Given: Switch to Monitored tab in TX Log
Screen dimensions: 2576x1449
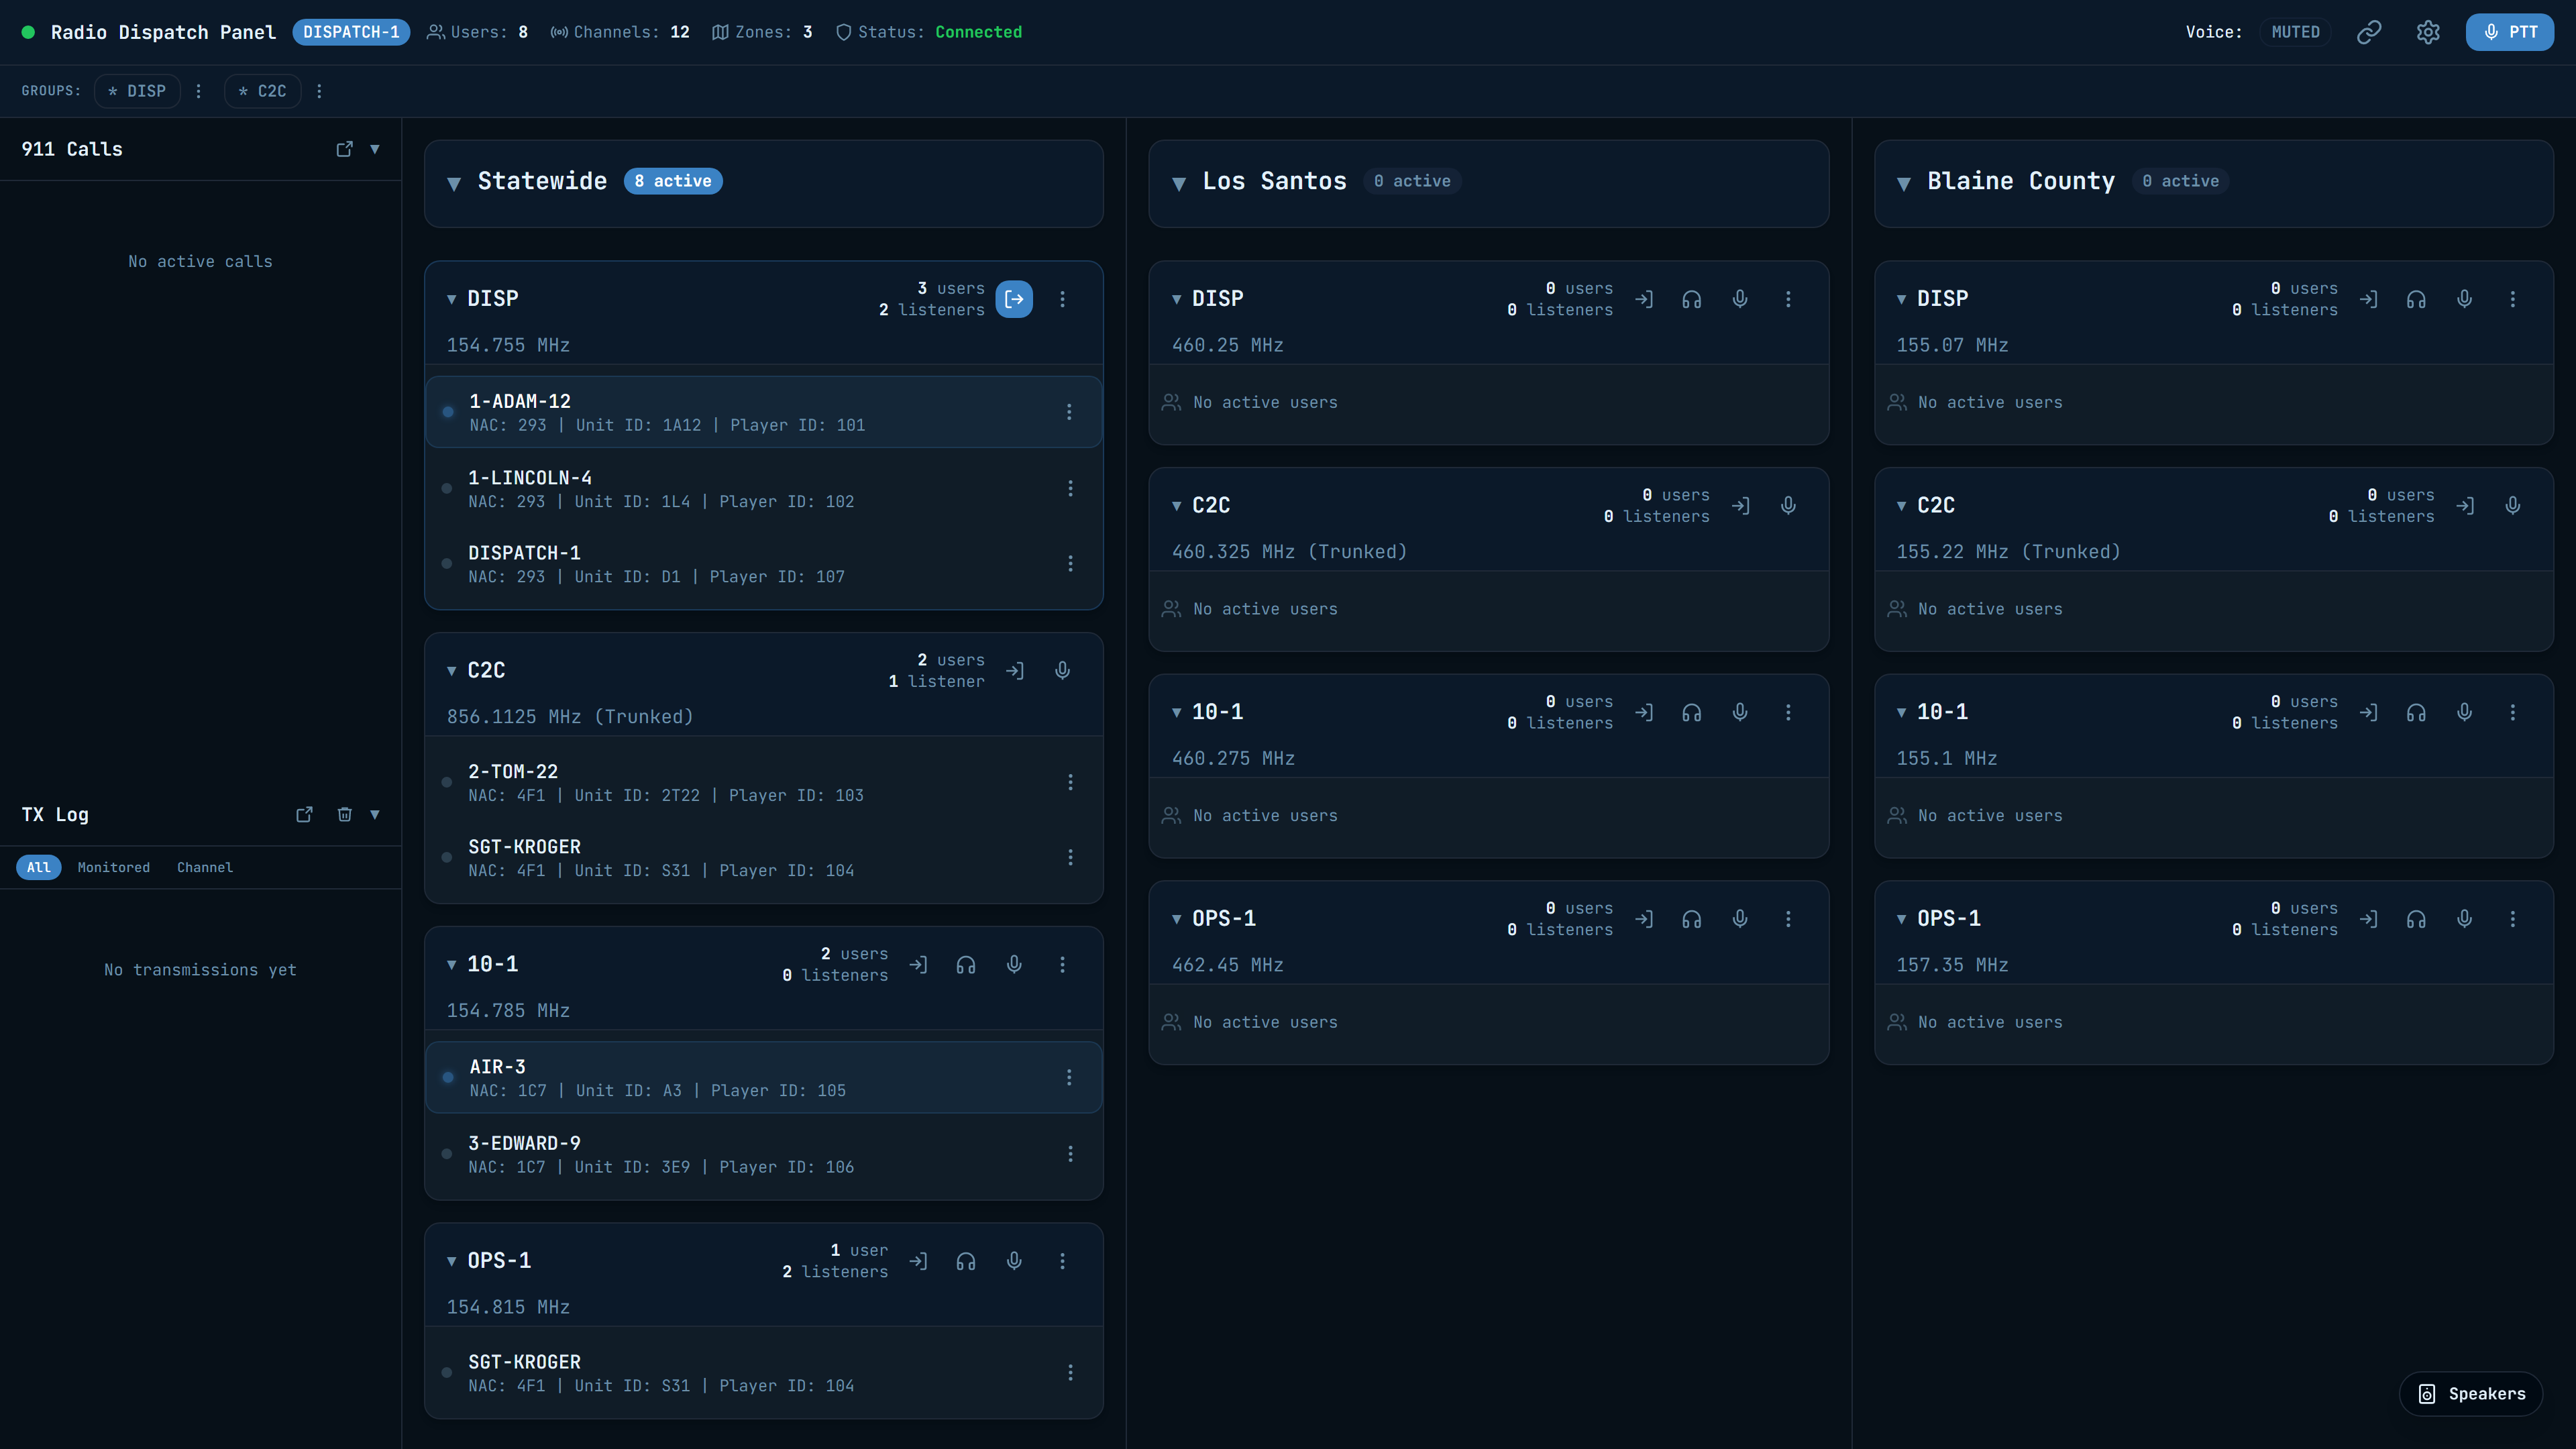Looking at the screenshot, I should [114, 868].
